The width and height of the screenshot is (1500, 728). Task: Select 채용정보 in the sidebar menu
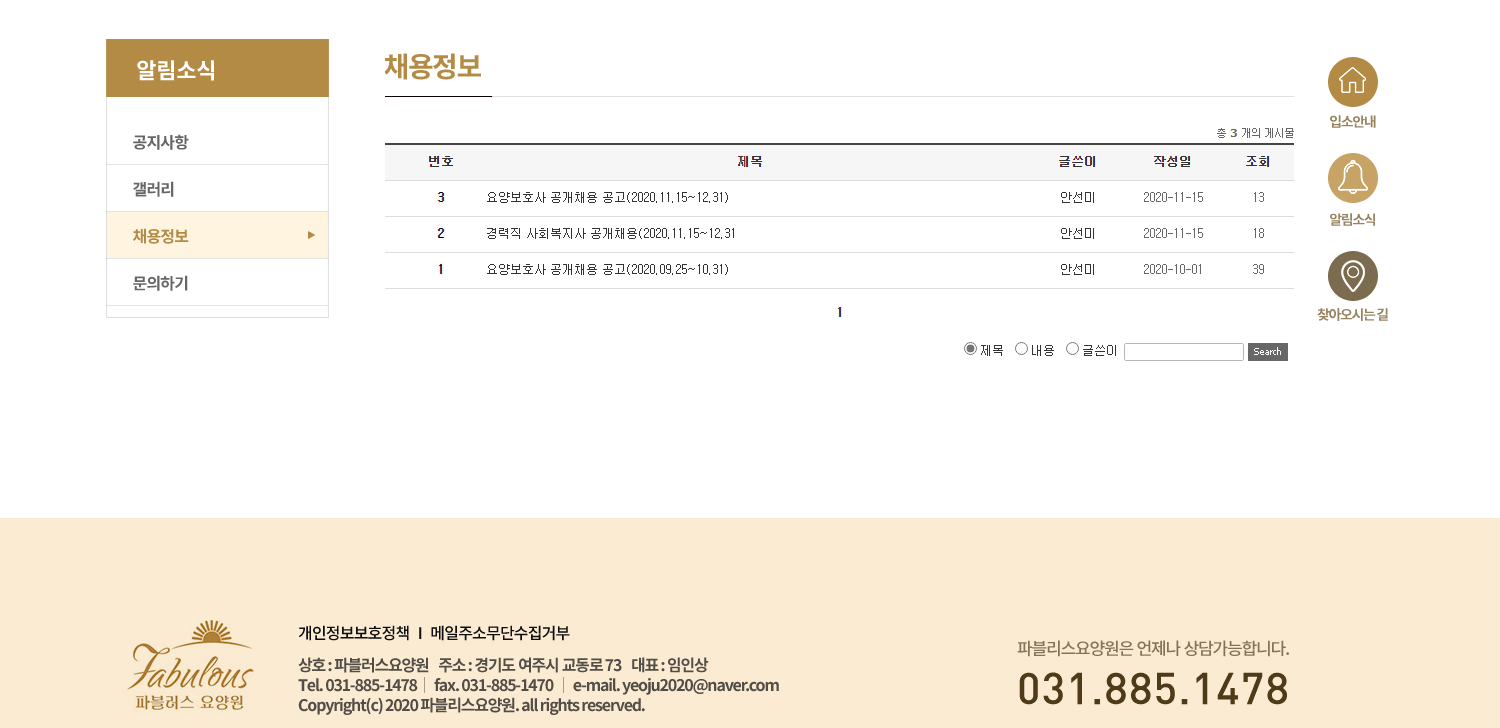coord(160,236)
